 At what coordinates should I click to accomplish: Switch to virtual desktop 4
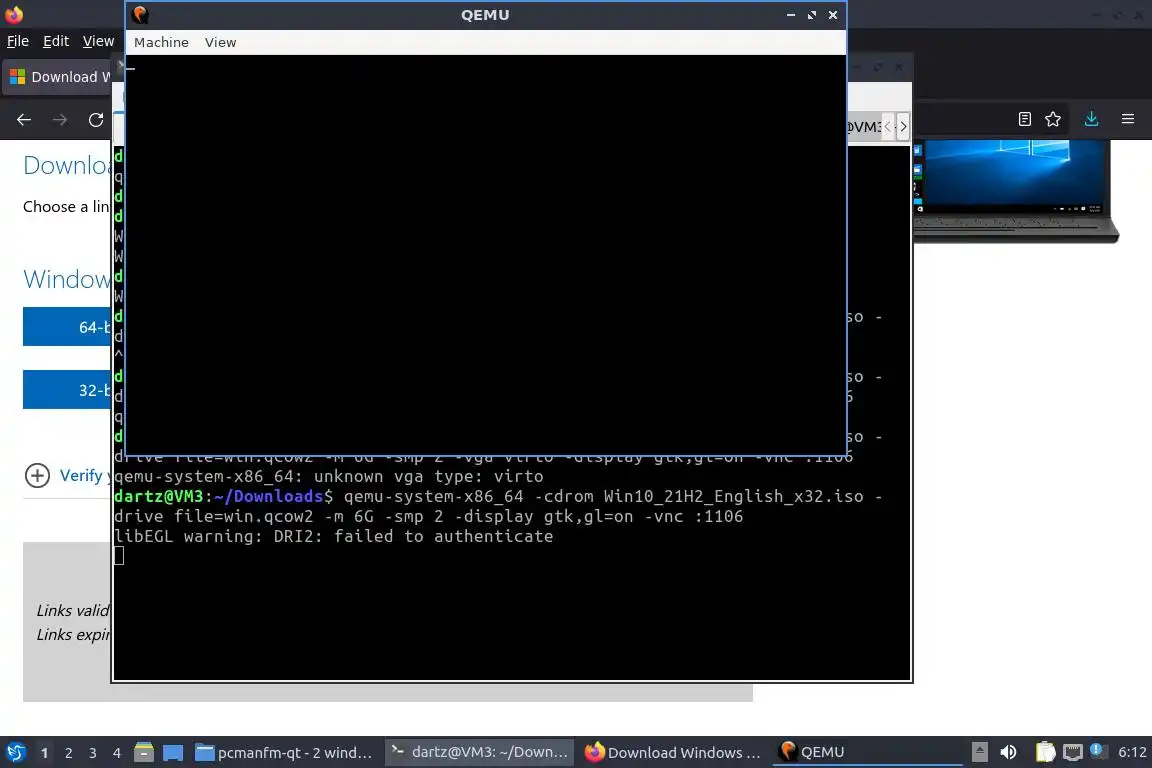pyautogui.click(x=116, y=753)
